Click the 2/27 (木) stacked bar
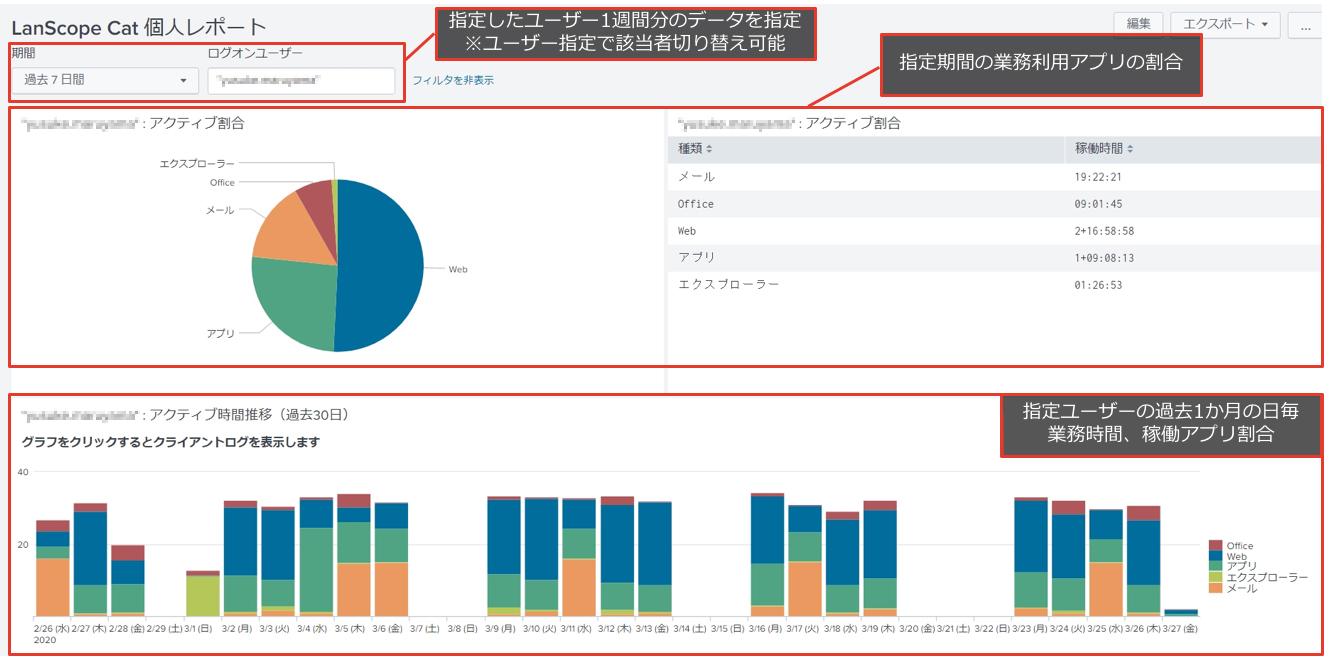 click(90, 559)
